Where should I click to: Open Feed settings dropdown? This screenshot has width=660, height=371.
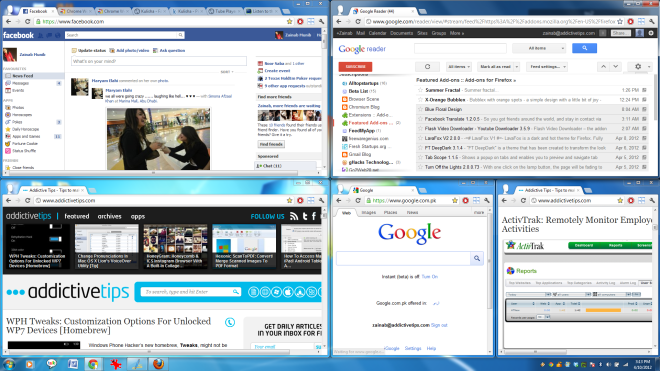tap(548, 67)
